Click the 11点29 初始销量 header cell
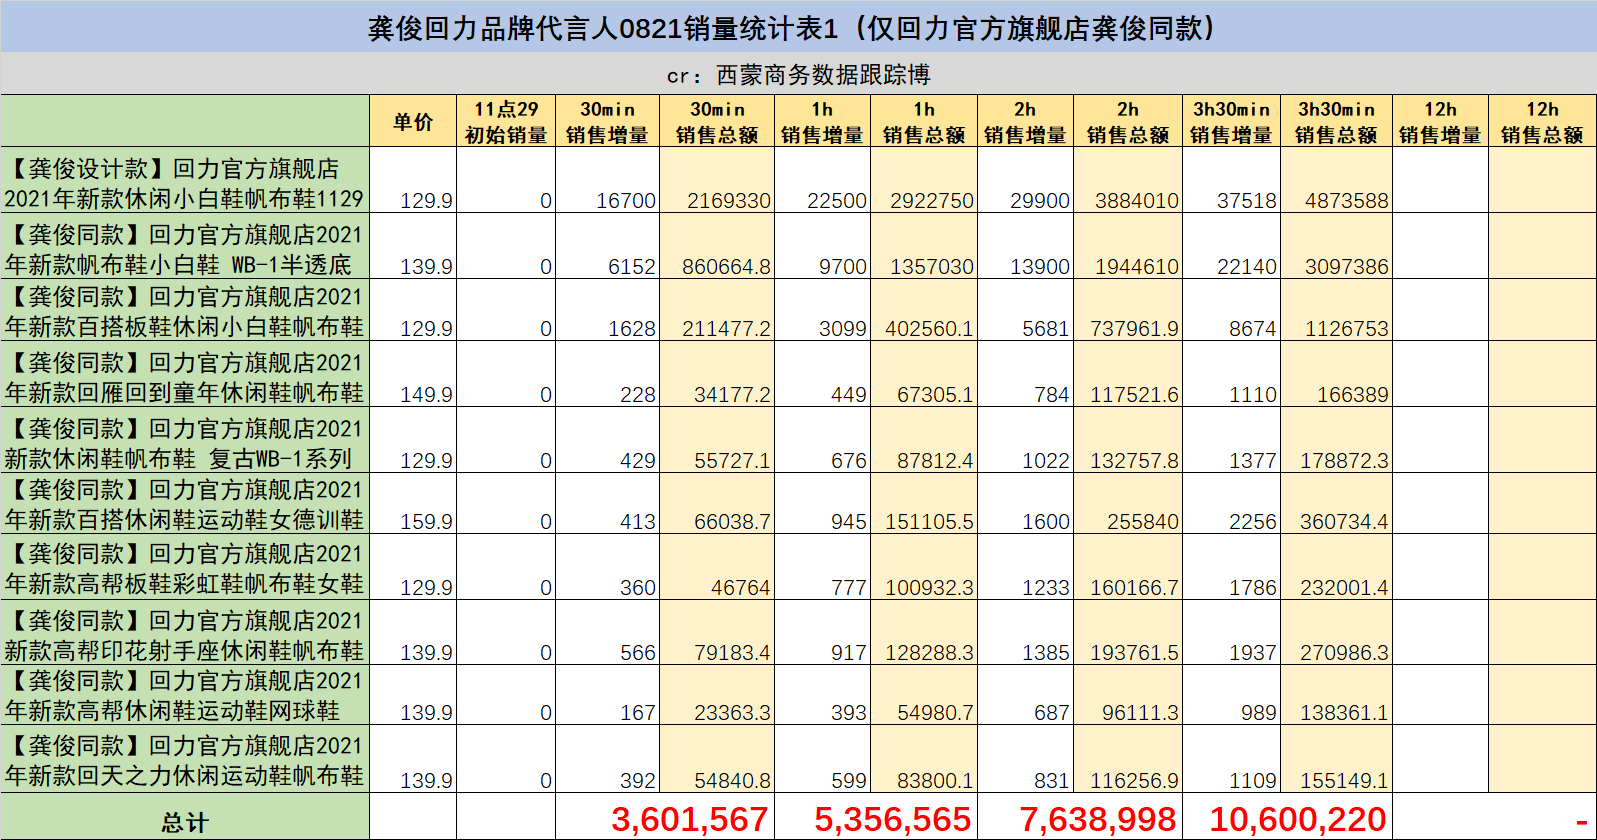 click(506, 122)
